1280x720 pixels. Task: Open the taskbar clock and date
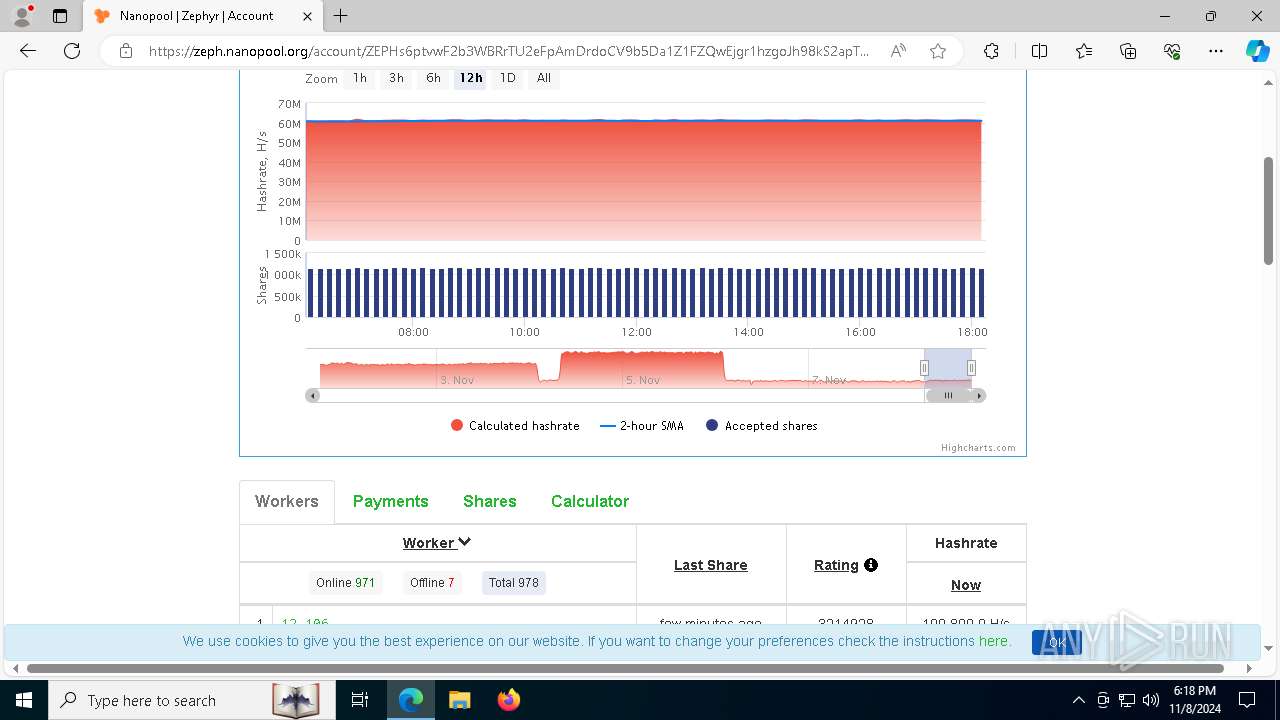[1194, 700]
